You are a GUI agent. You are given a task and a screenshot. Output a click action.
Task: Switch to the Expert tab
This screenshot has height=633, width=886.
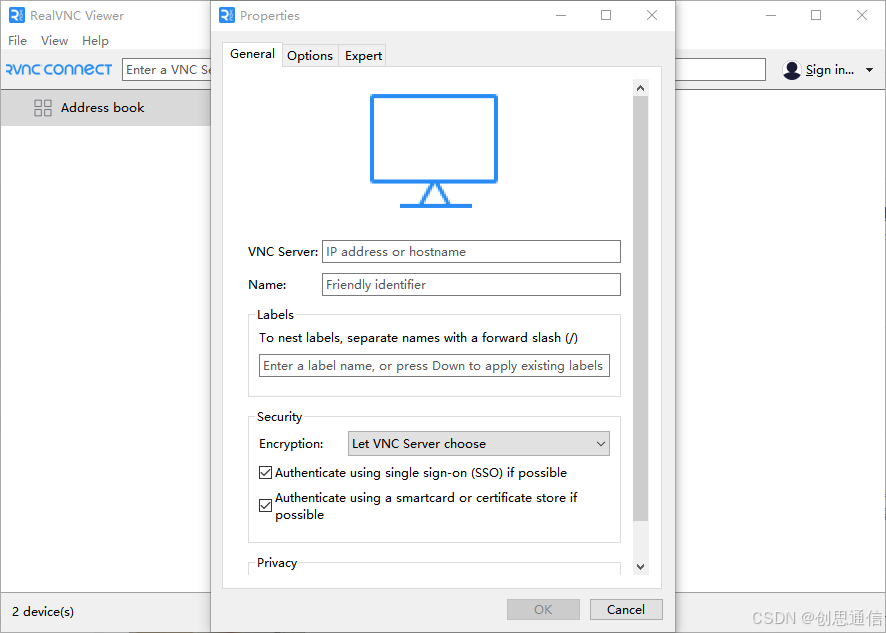pos(363,55)
